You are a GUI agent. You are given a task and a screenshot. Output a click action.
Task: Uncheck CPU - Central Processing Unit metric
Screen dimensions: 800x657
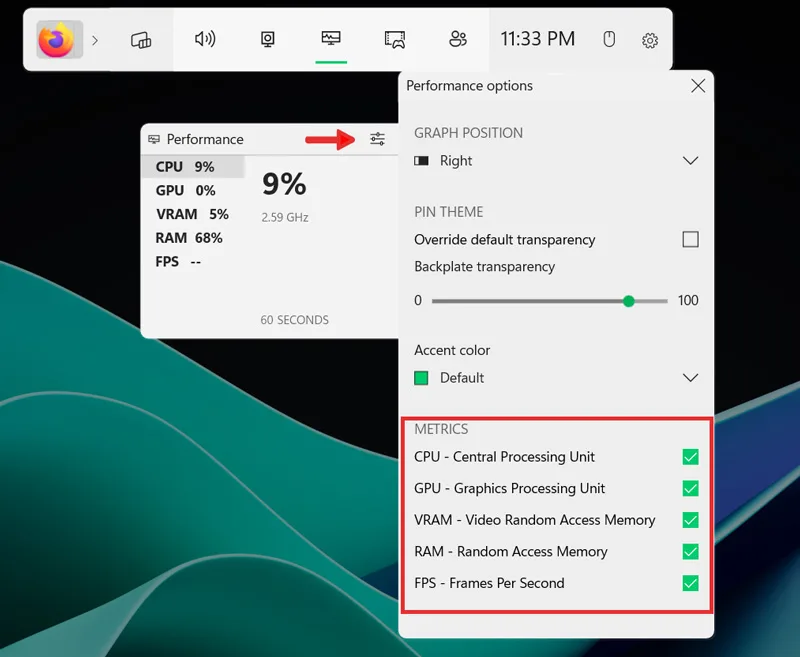click(x=690, y=457)
